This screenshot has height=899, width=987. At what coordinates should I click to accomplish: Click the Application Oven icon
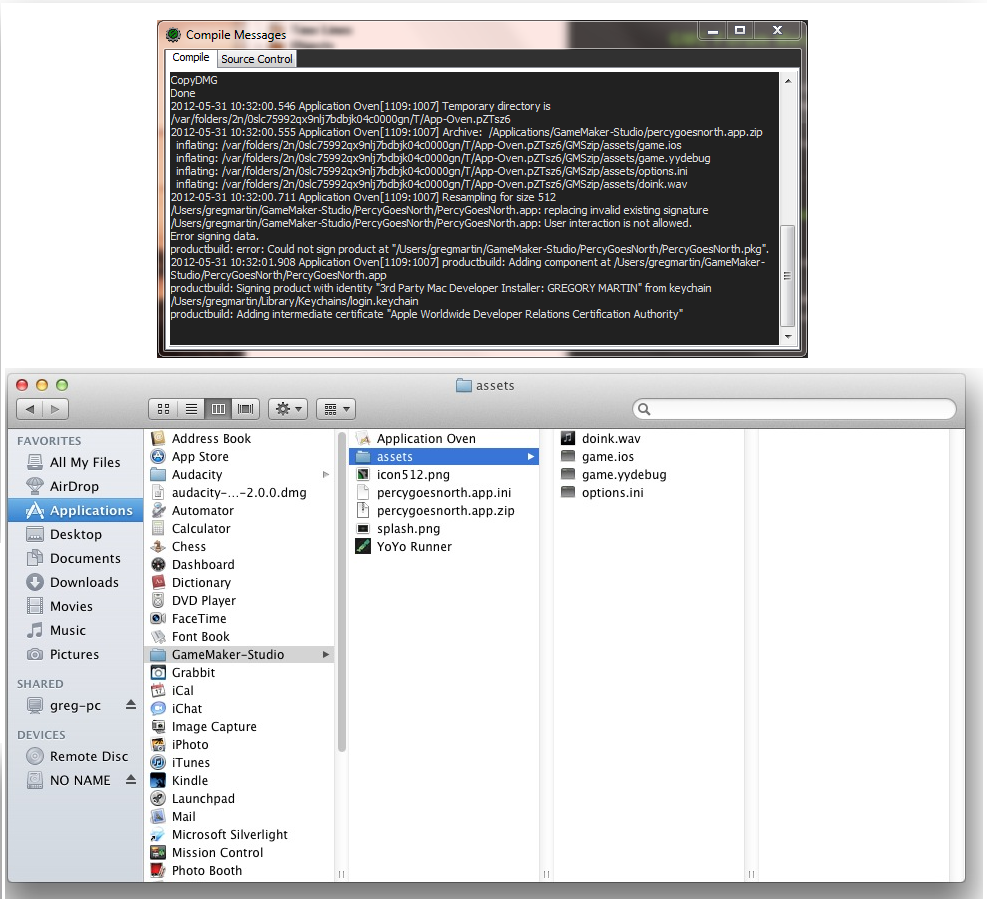click(363, 438)
